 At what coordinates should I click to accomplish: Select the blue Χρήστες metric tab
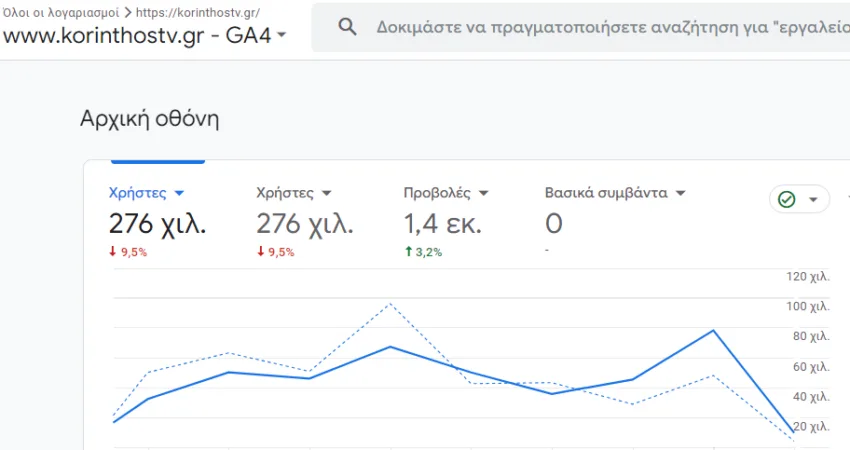[x=158, y=221]
